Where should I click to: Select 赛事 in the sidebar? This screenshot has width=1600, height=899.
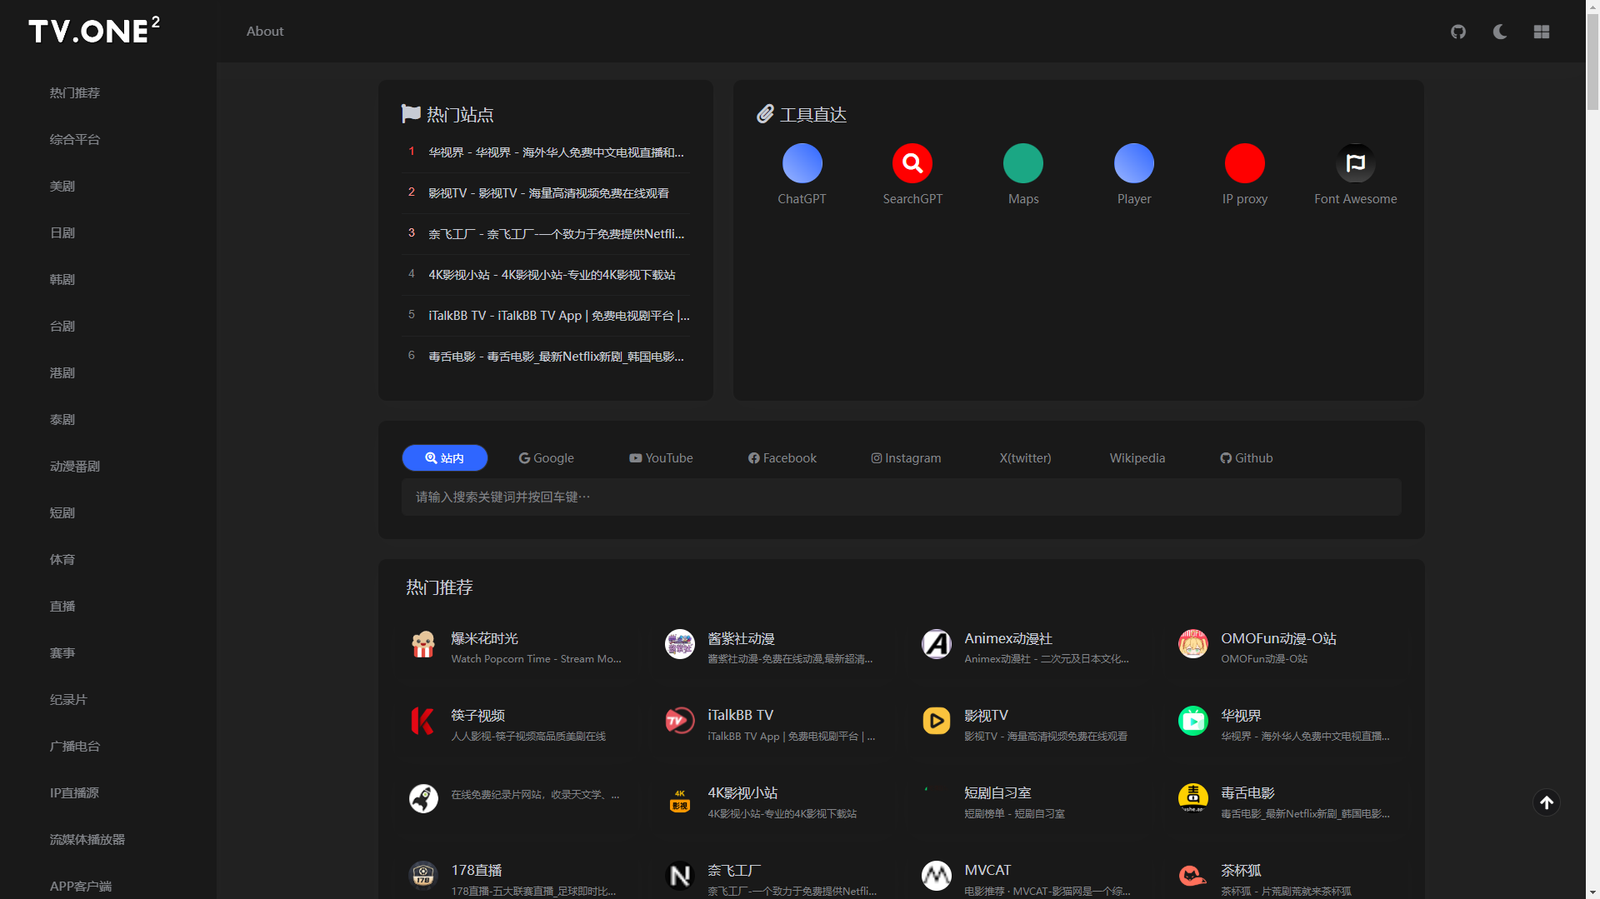62,653
